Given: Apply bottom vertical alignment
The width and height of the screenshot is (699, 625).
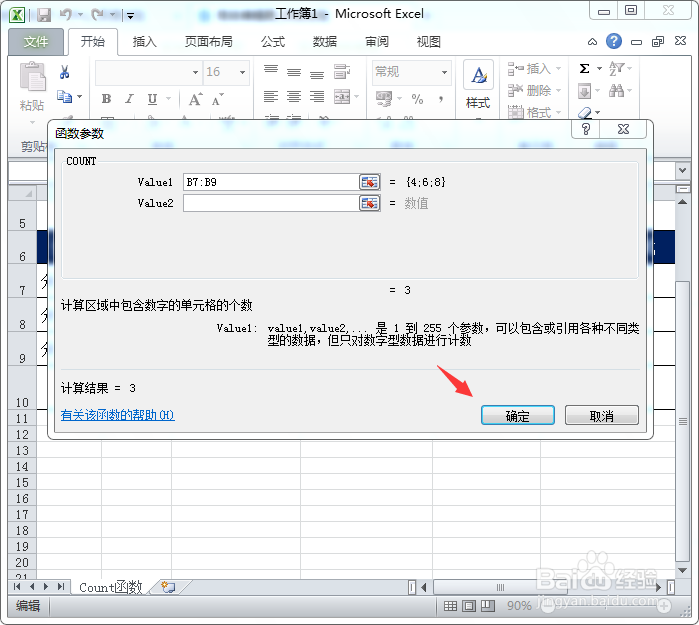Looking at the screenshot, I should pos(317,74).
